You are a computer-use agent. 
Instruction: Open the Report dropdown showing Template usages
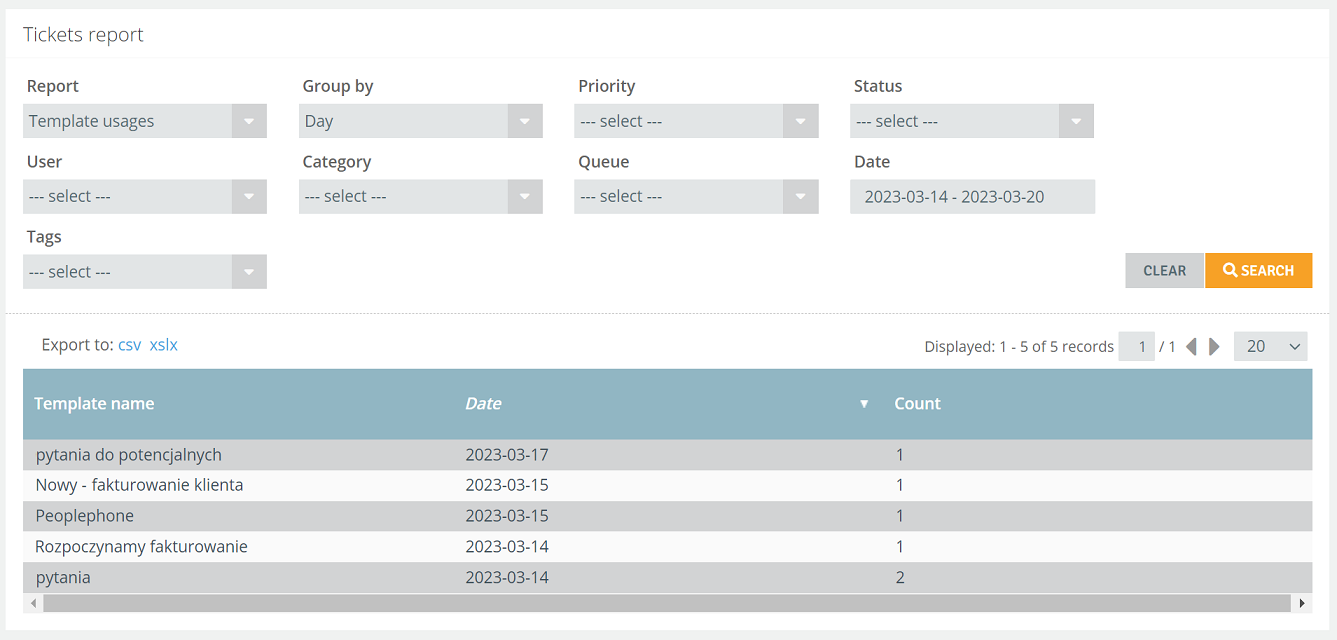(145, 121)
